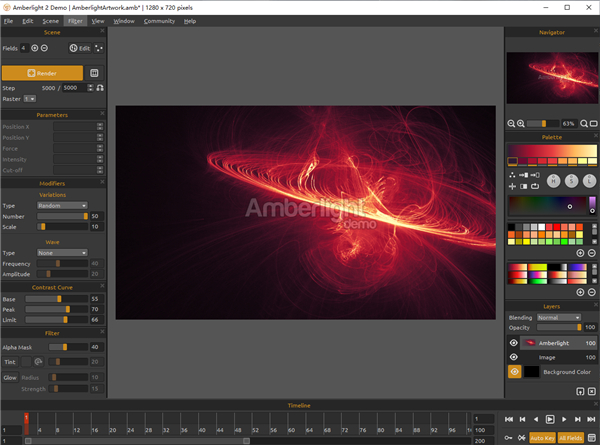Hide the Image layer
This screenshot has height=445, width=600.
pos(514,356)
